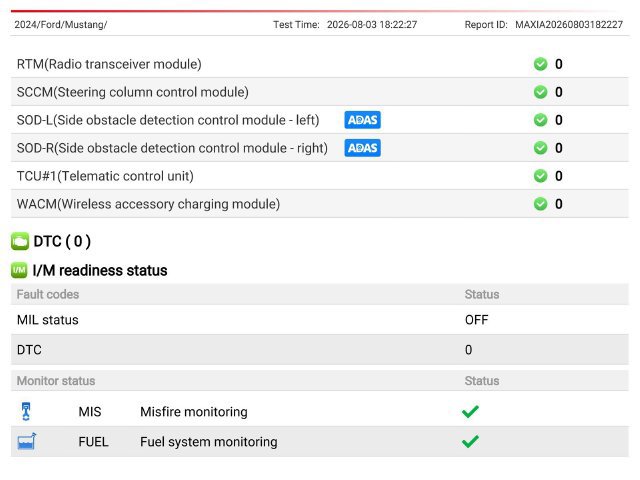This screenshot has height=480, width=640.
Task: Select the SCCM(Steering column control module) text
Action: 133,92
